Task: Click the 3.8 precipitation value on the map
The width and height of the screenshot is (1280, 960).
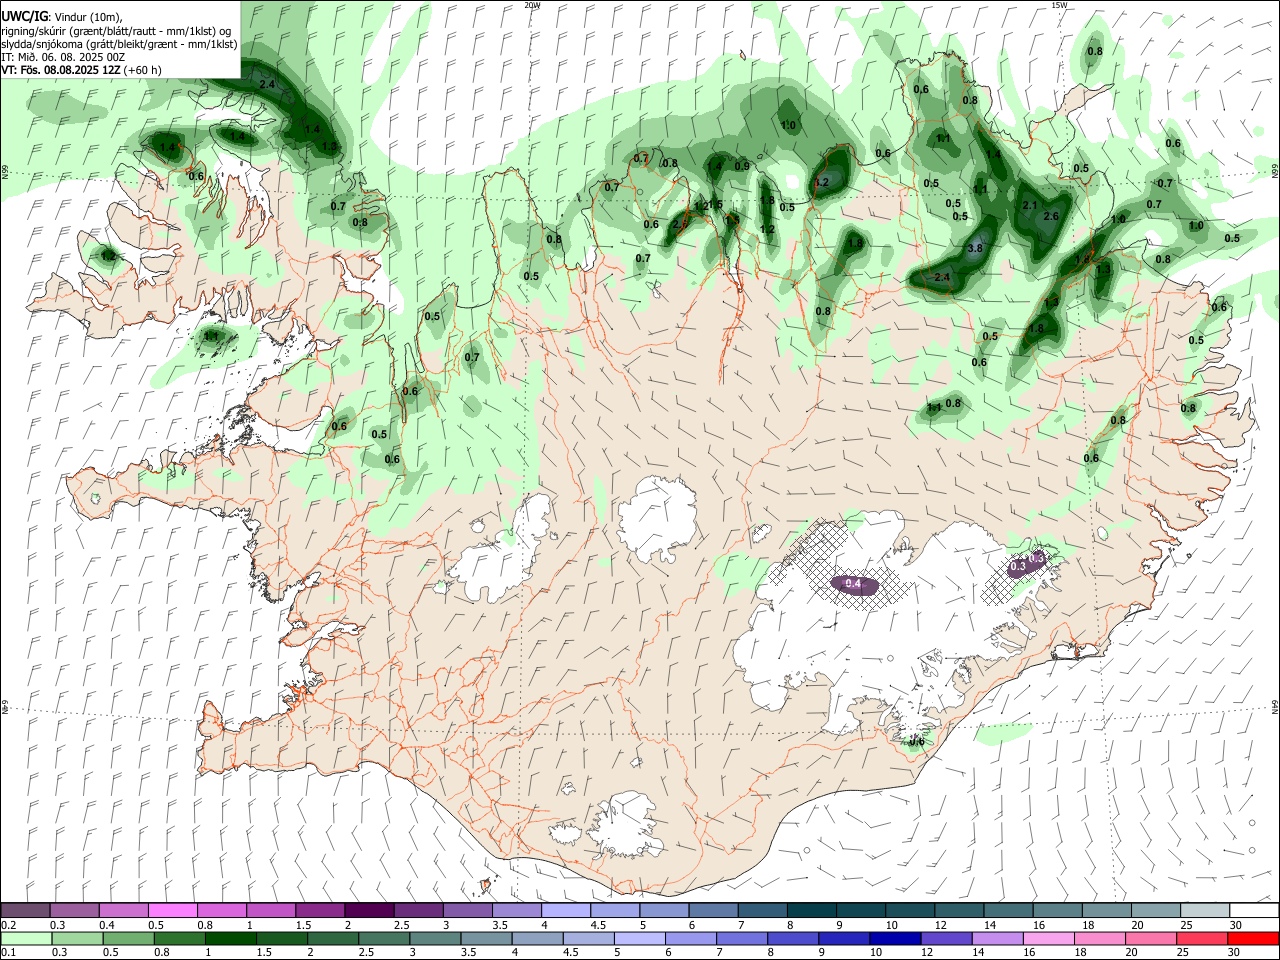Action: coord(976,248)
